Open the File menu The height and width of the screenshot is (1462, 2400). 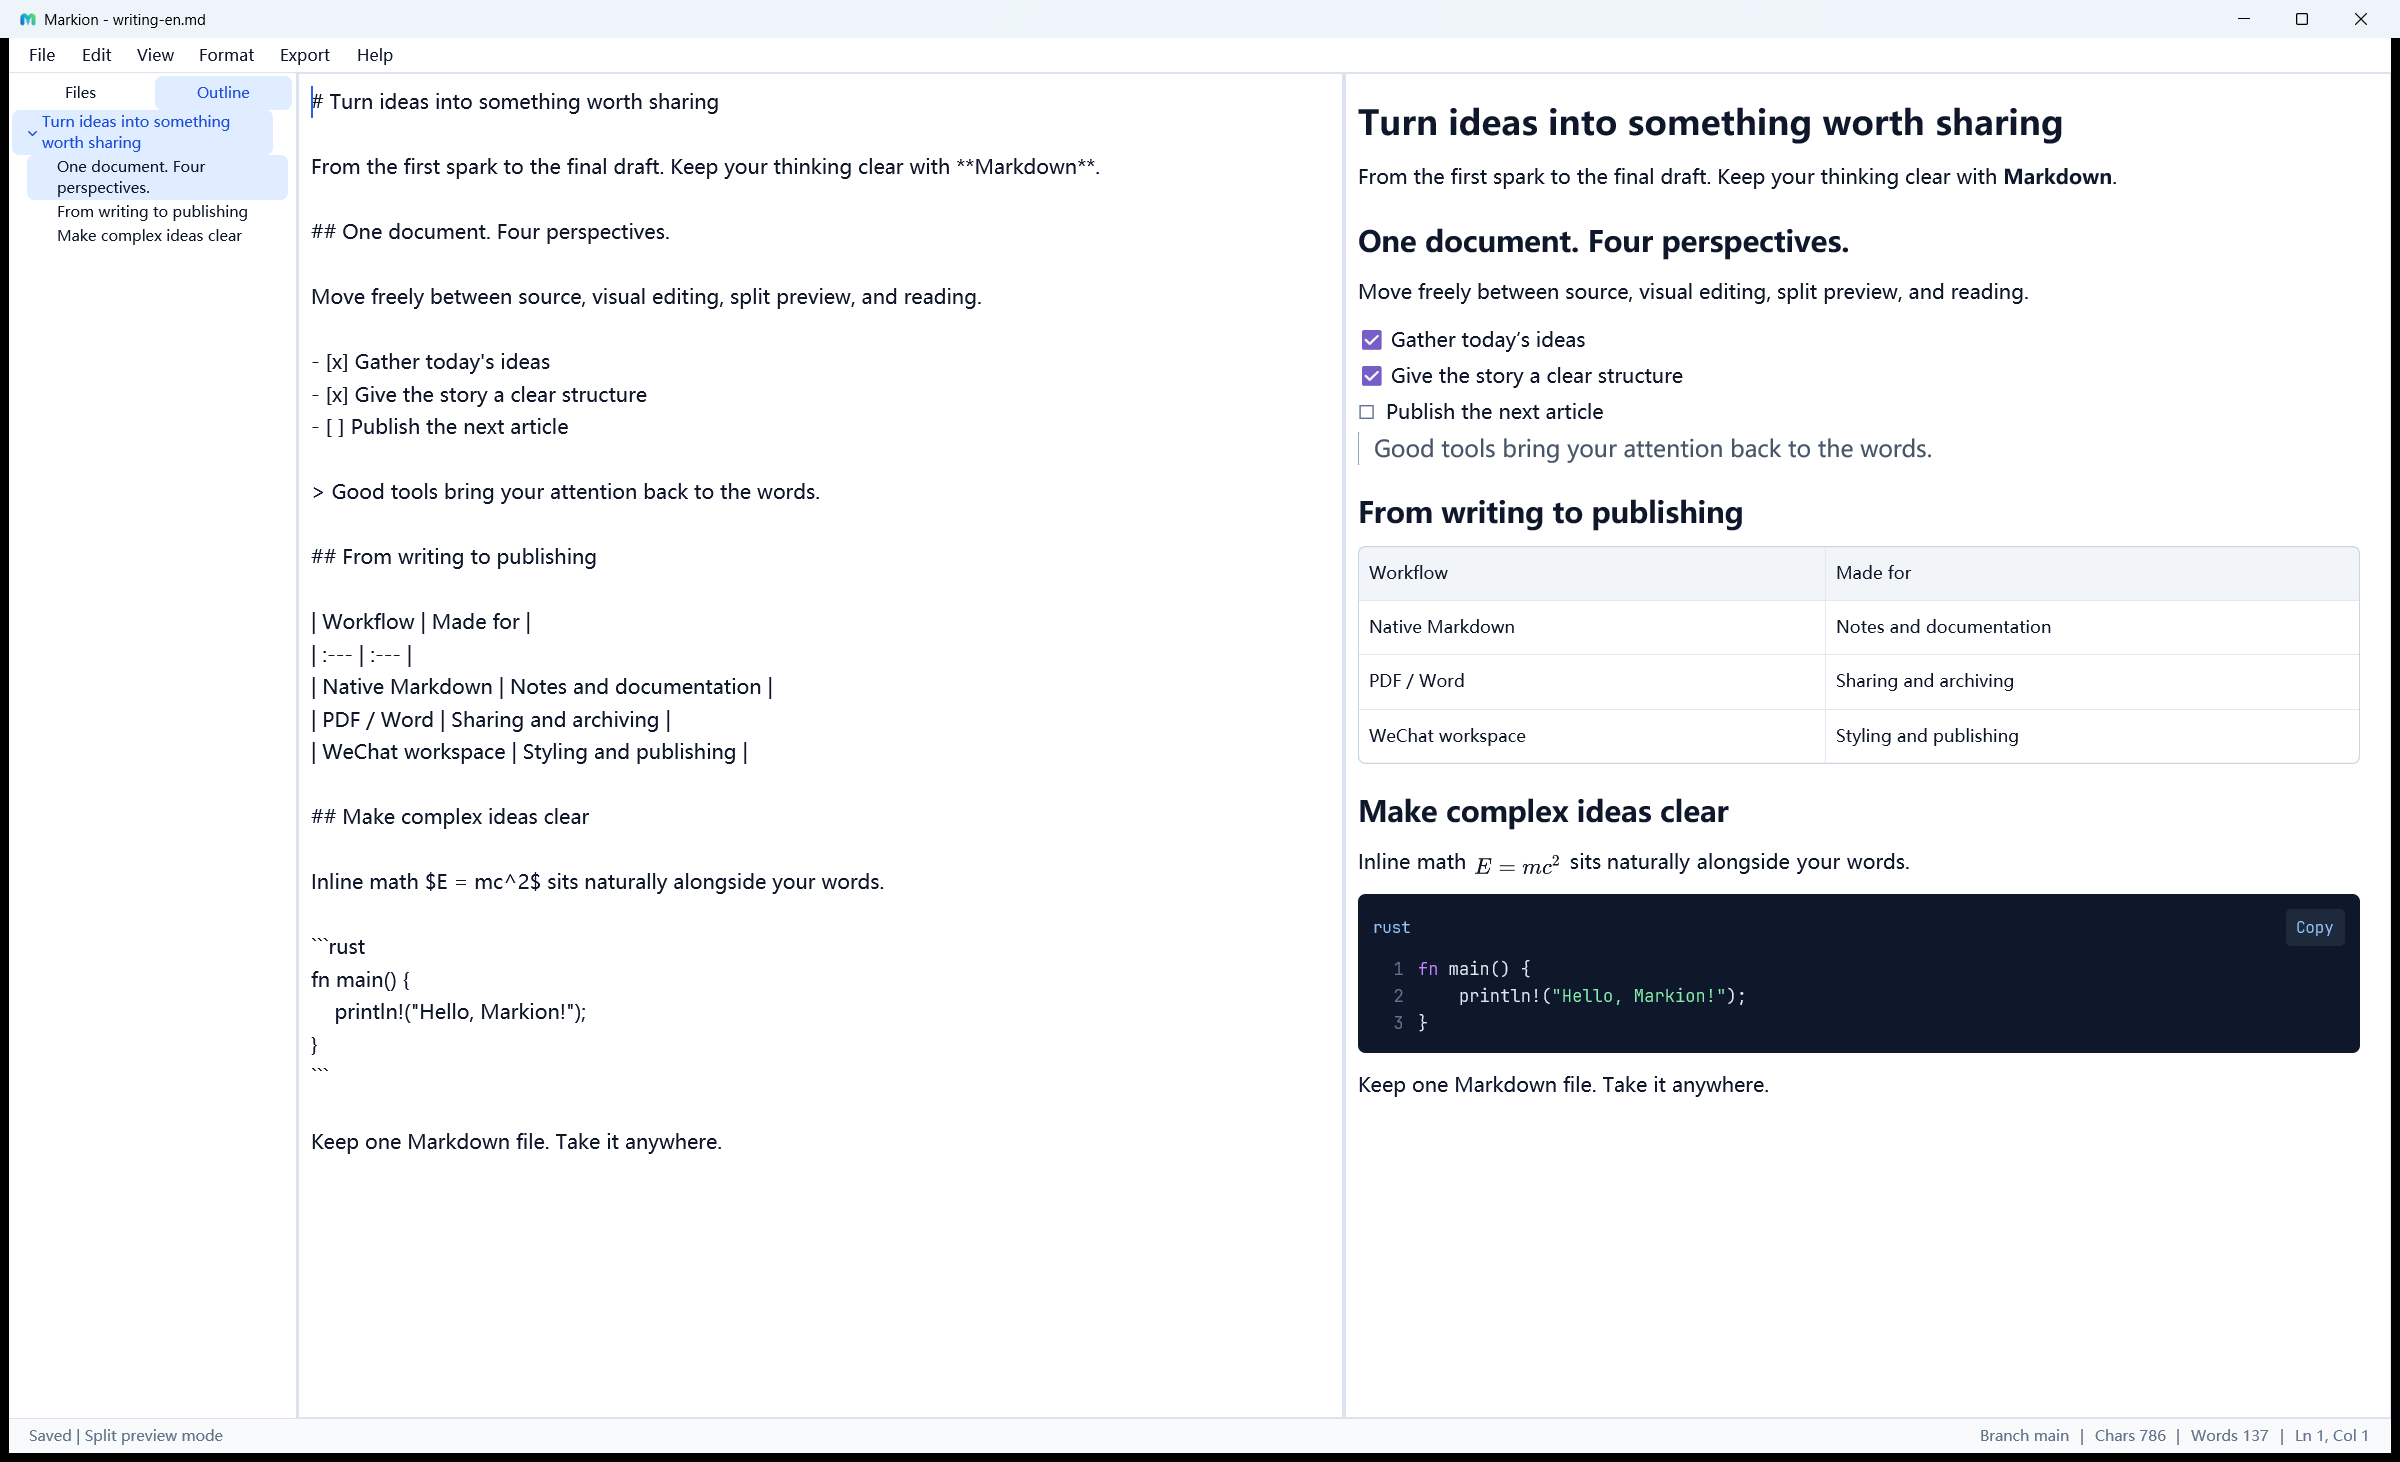coord(42,55)
